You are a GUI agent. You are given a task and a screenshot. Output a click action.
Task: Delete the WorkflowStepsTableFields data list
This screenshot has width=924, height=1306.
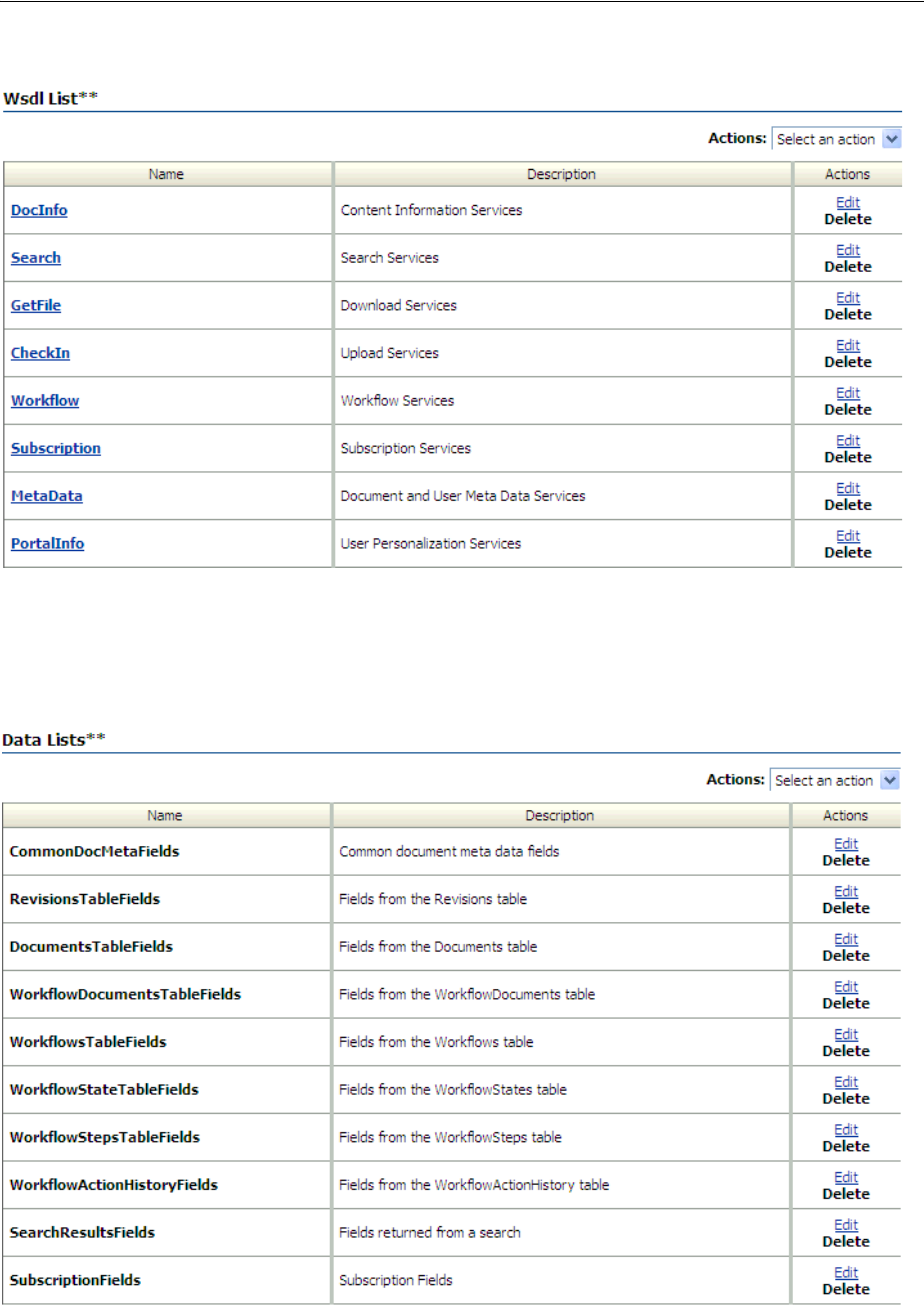[x=846, y=1146]
